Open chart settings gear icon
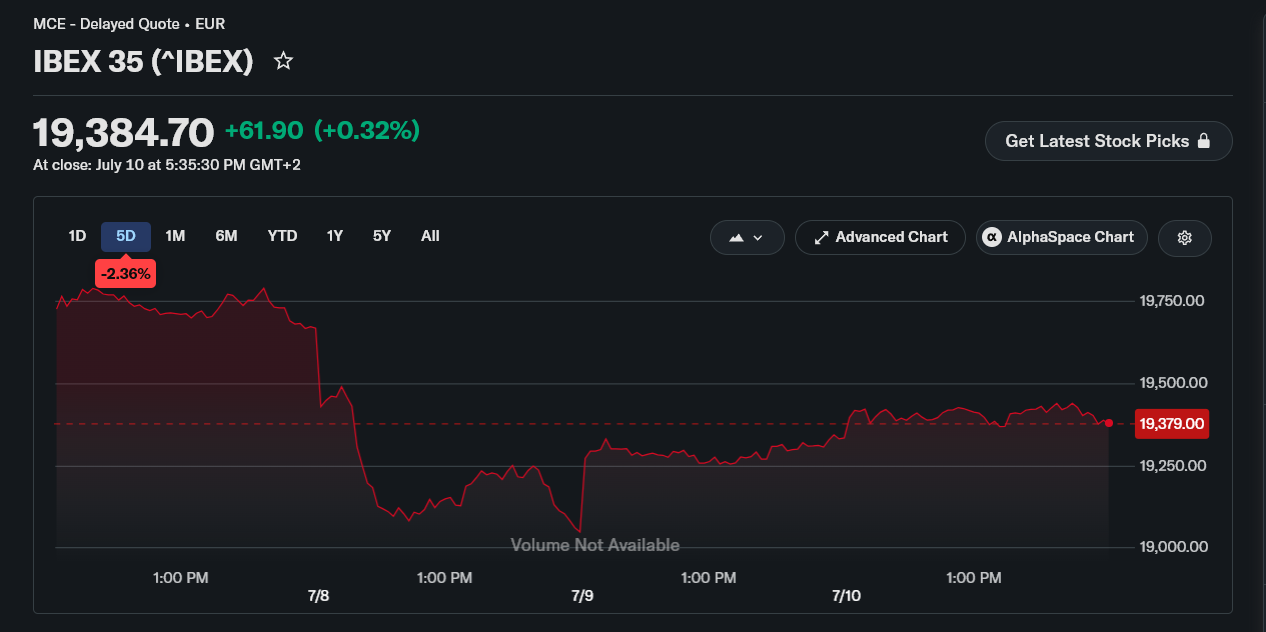1266x632 pixels. tap(1185, 238)
